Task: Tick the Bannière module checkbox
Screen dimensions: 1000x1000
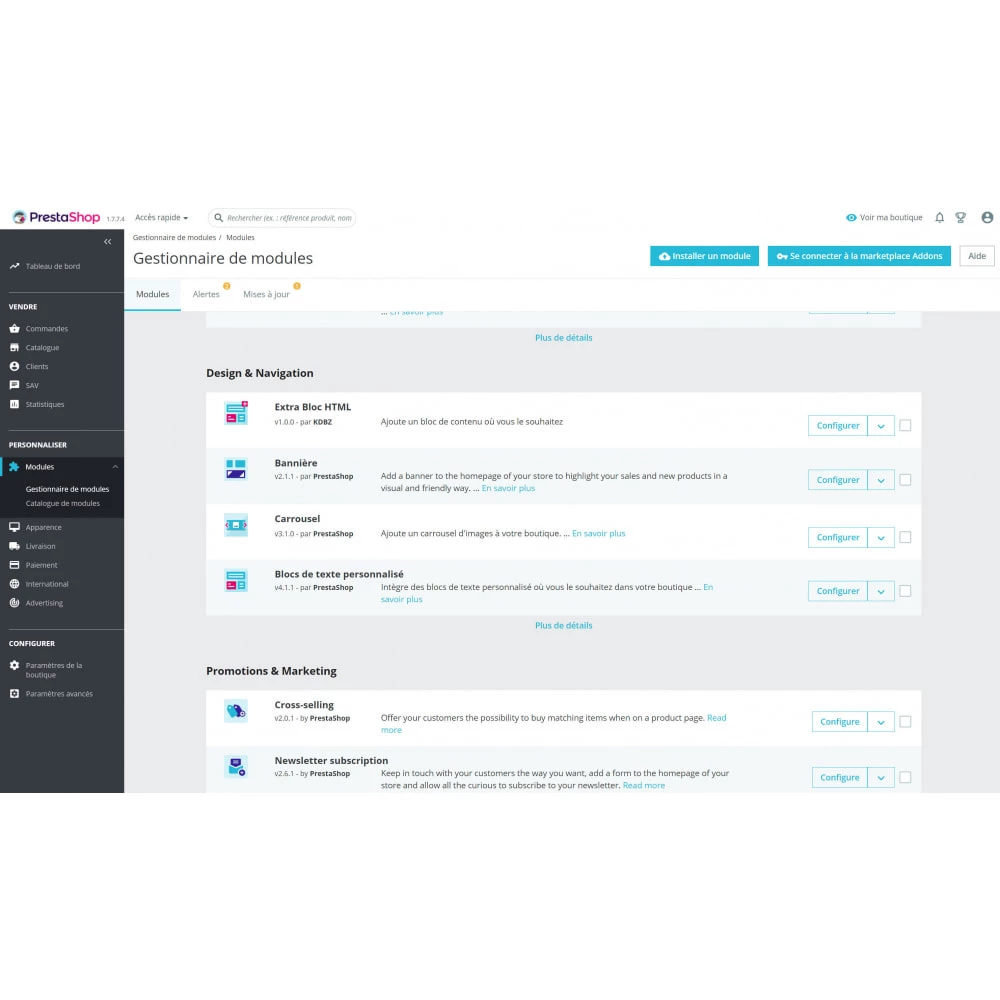Action: (x=905, y=480)
